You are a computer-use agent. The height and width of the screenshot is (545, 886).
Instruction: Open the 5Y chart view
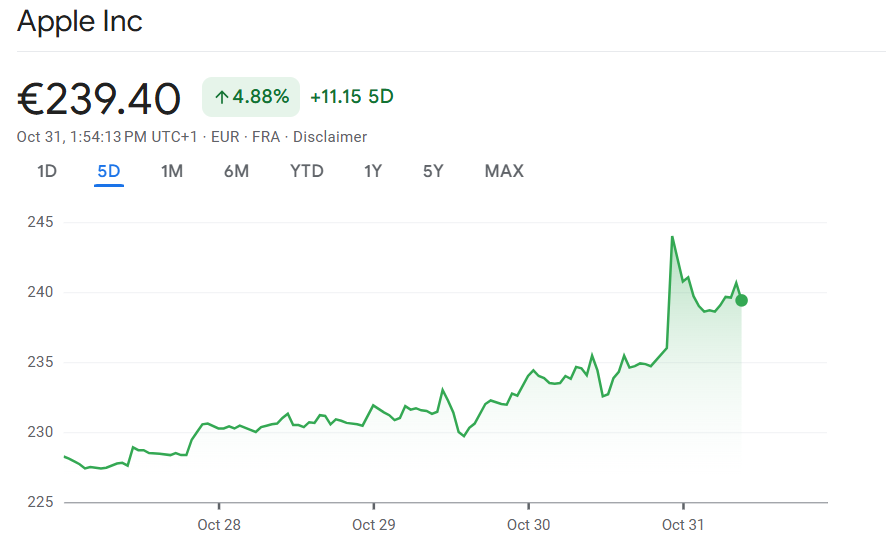[x=433, y=171]
